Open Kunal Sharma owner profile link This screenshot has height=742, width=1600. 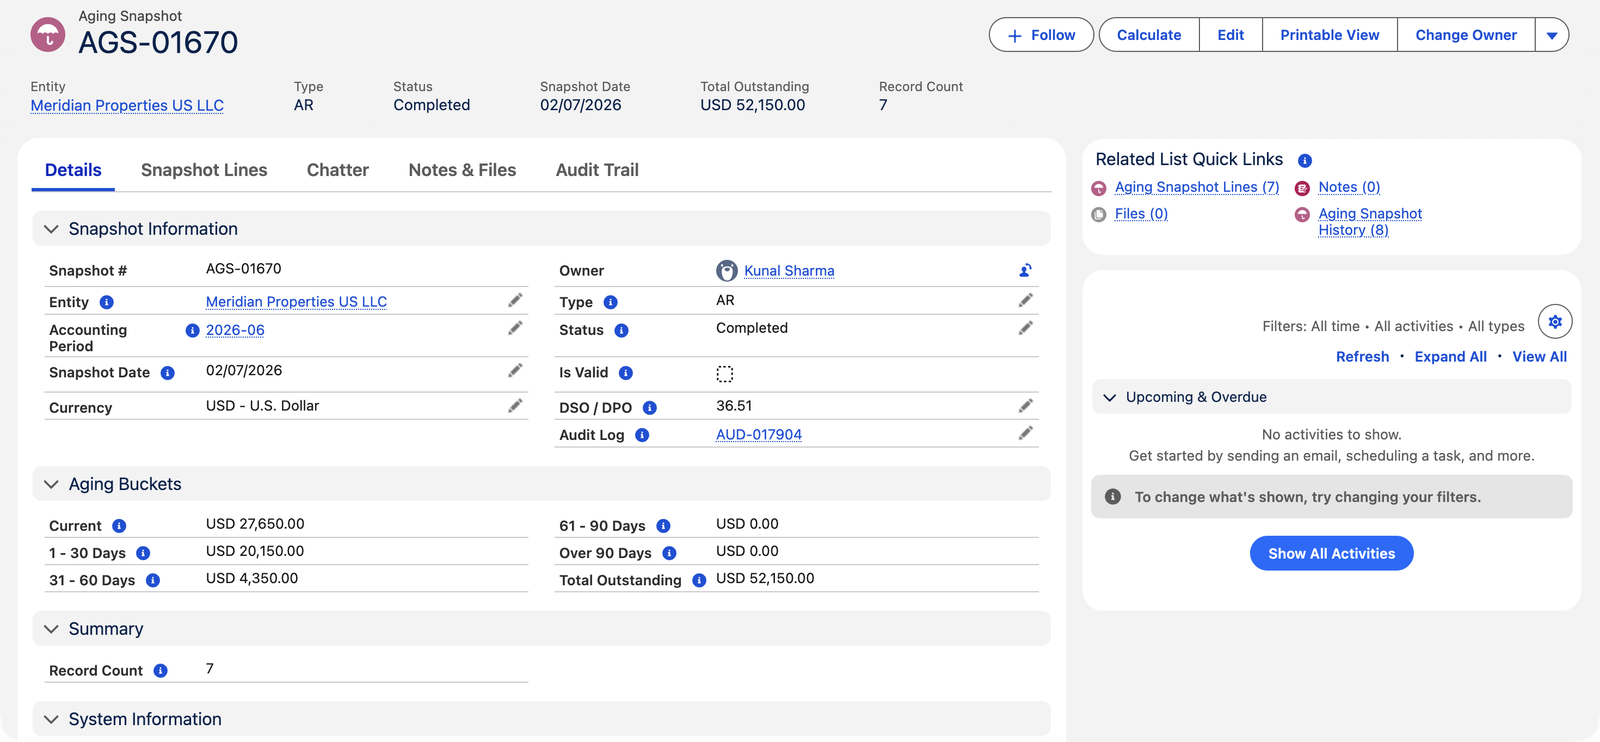click(x=789, y=271)
